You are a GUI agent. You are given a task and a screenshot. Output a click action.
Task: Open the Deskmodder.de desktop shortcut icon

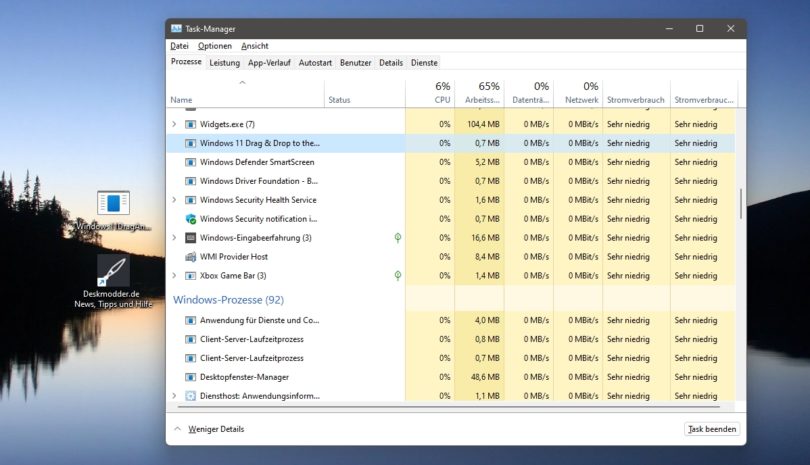point(113,272)
